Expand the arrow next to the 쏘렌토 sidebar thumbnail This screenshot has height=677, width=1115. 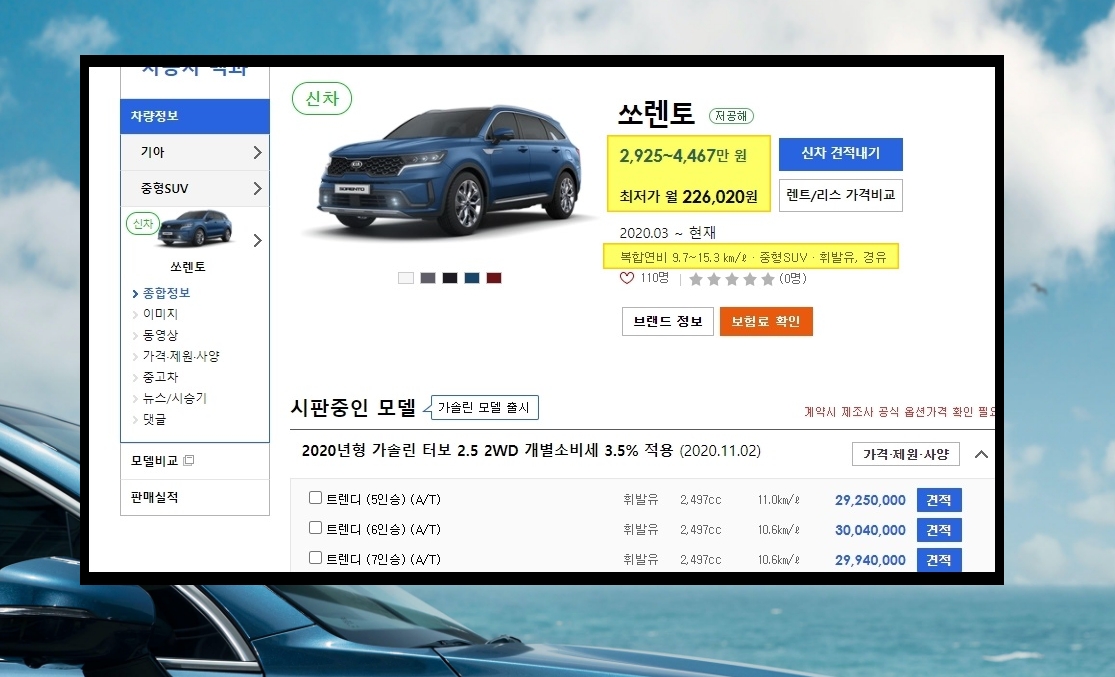pyautogui.click(x=257, y=241)
